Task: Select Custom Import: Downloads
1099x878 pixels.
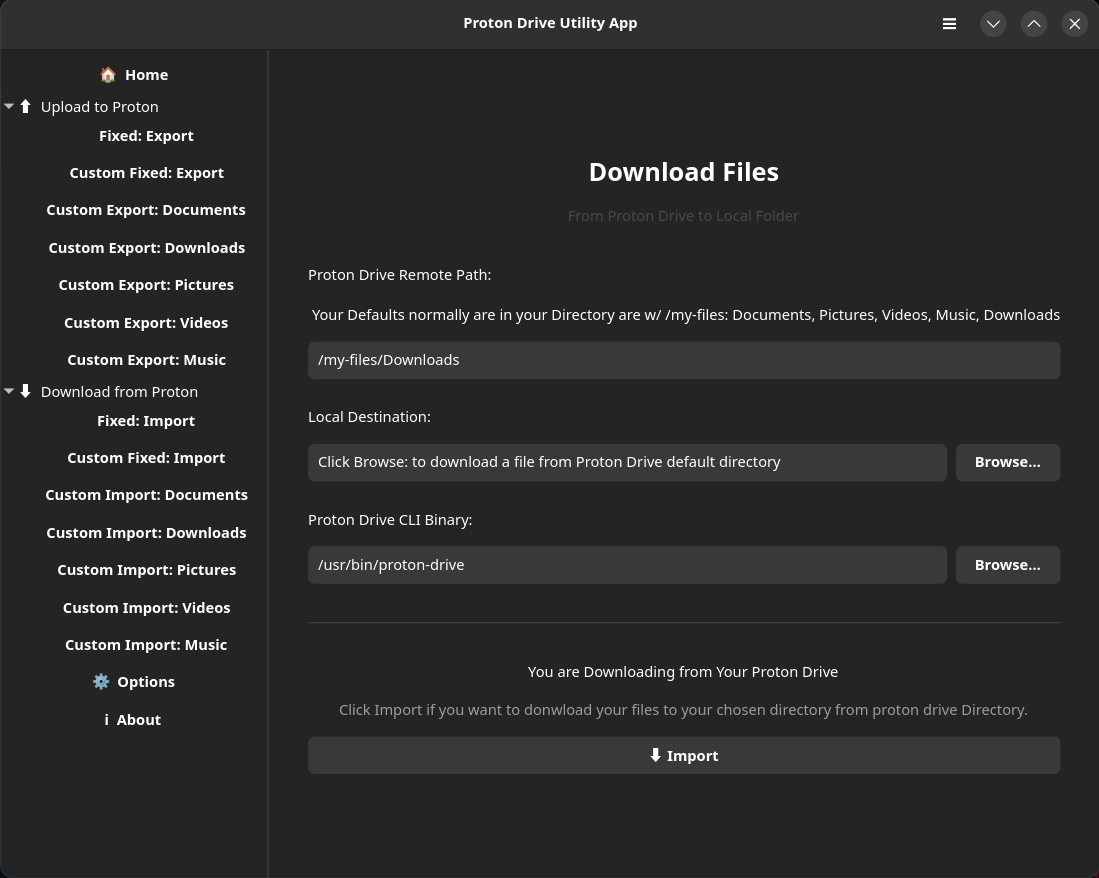Action: pyautogui.click(x=146, y=533)
